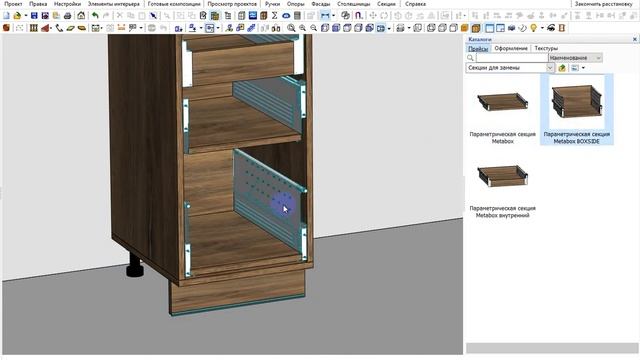
Task: Click the catalog search magnifier icon
Action: click(x=471, y=58)
